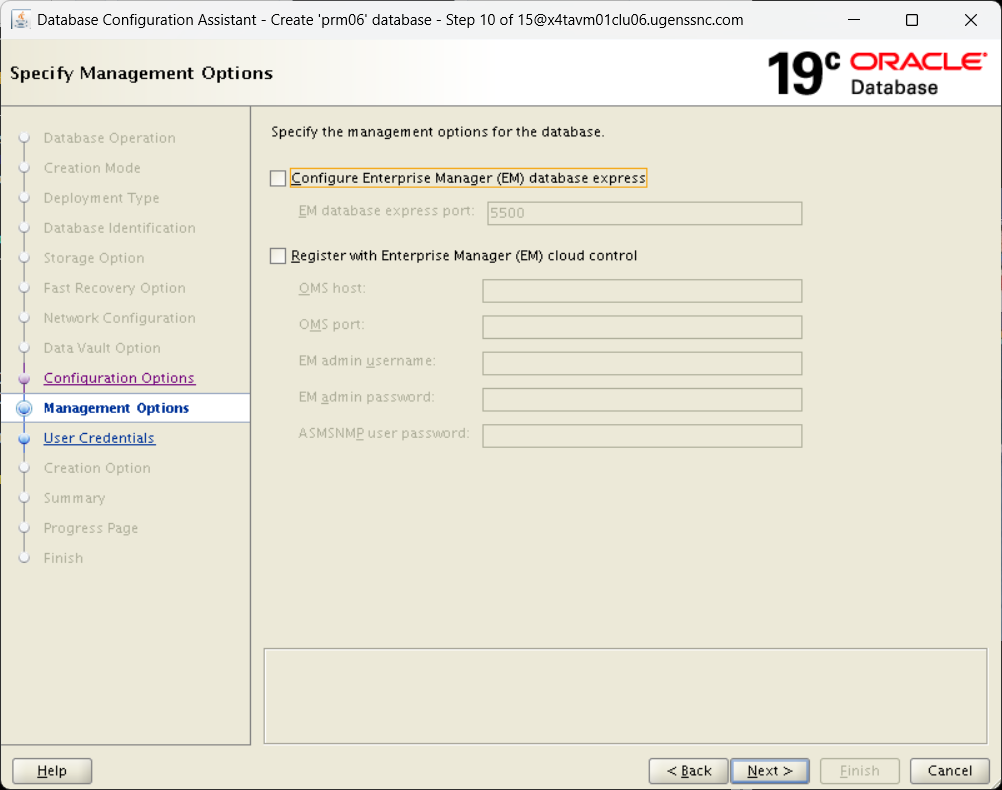Viewport: 1002px width, 790px height.
Task: Click the User Credentials step bullet icon
Action: (x=24, y=438)
